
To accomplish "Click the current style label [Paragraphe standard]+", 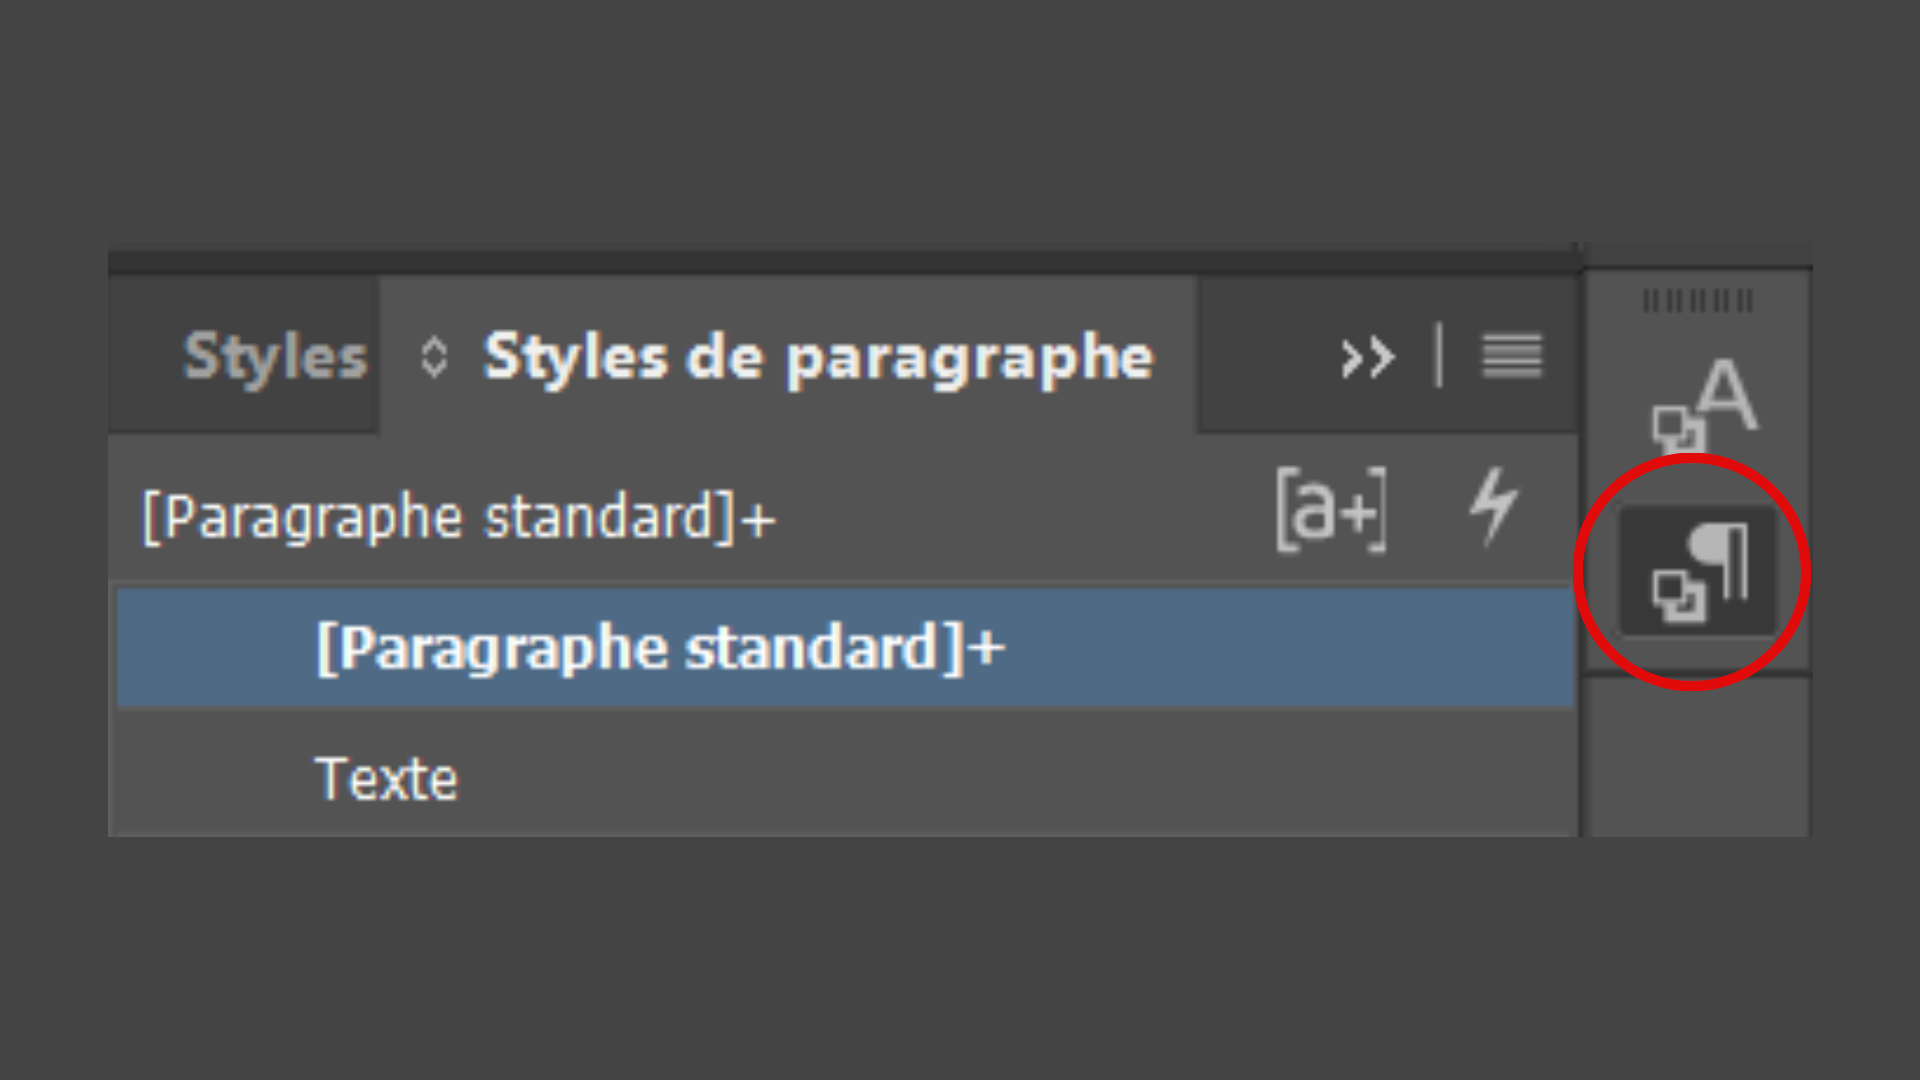I will pos(458,518).
